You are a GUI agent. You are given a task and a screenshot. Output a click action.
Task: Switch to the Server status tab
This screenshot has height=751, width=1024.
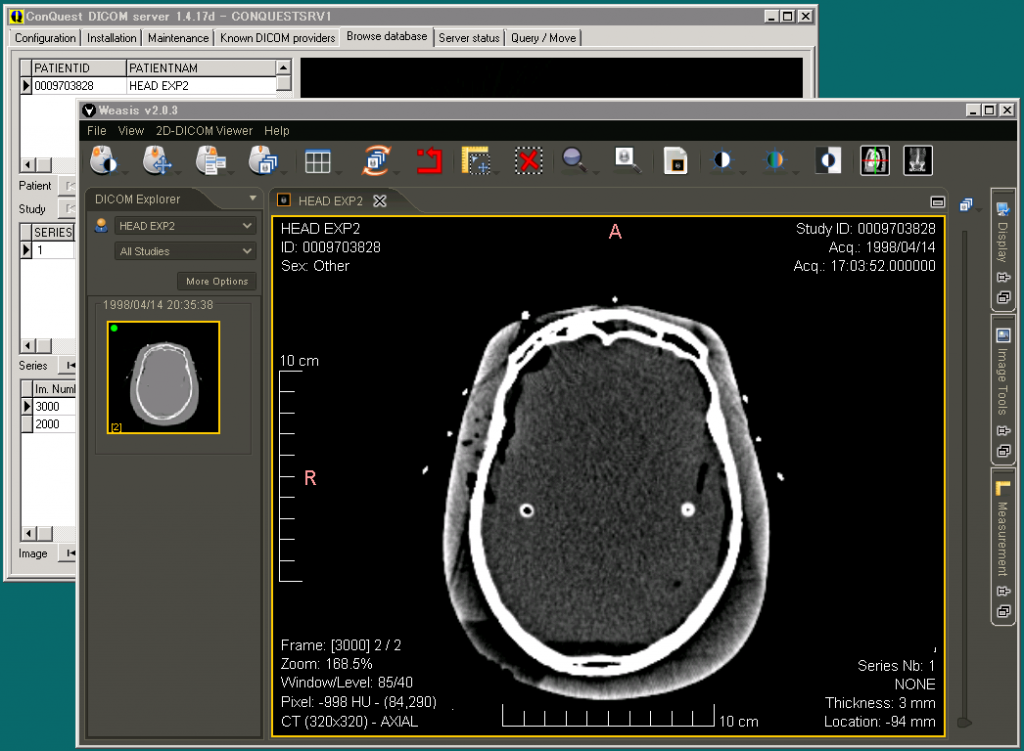coord(469,38)
